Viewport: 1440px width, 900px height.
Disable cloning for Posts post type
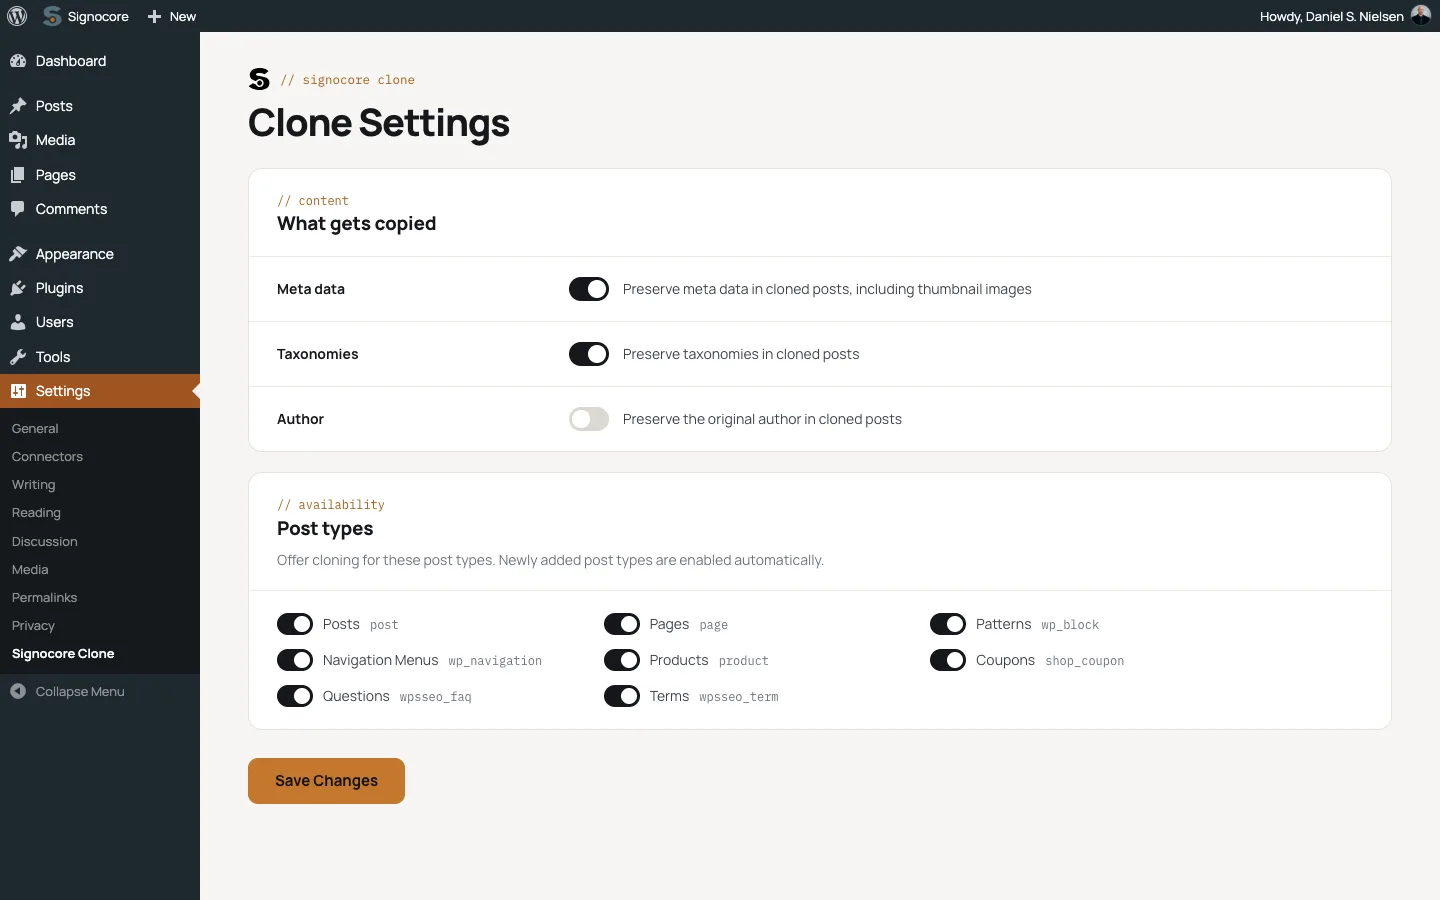point(295,624)
